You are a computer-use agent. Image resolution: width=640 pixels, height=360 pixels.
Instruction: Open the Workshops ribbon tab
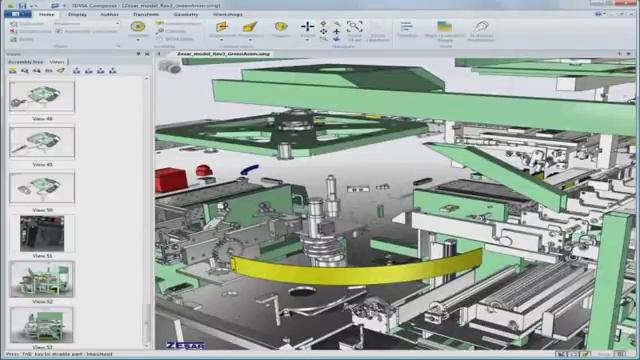227,14
